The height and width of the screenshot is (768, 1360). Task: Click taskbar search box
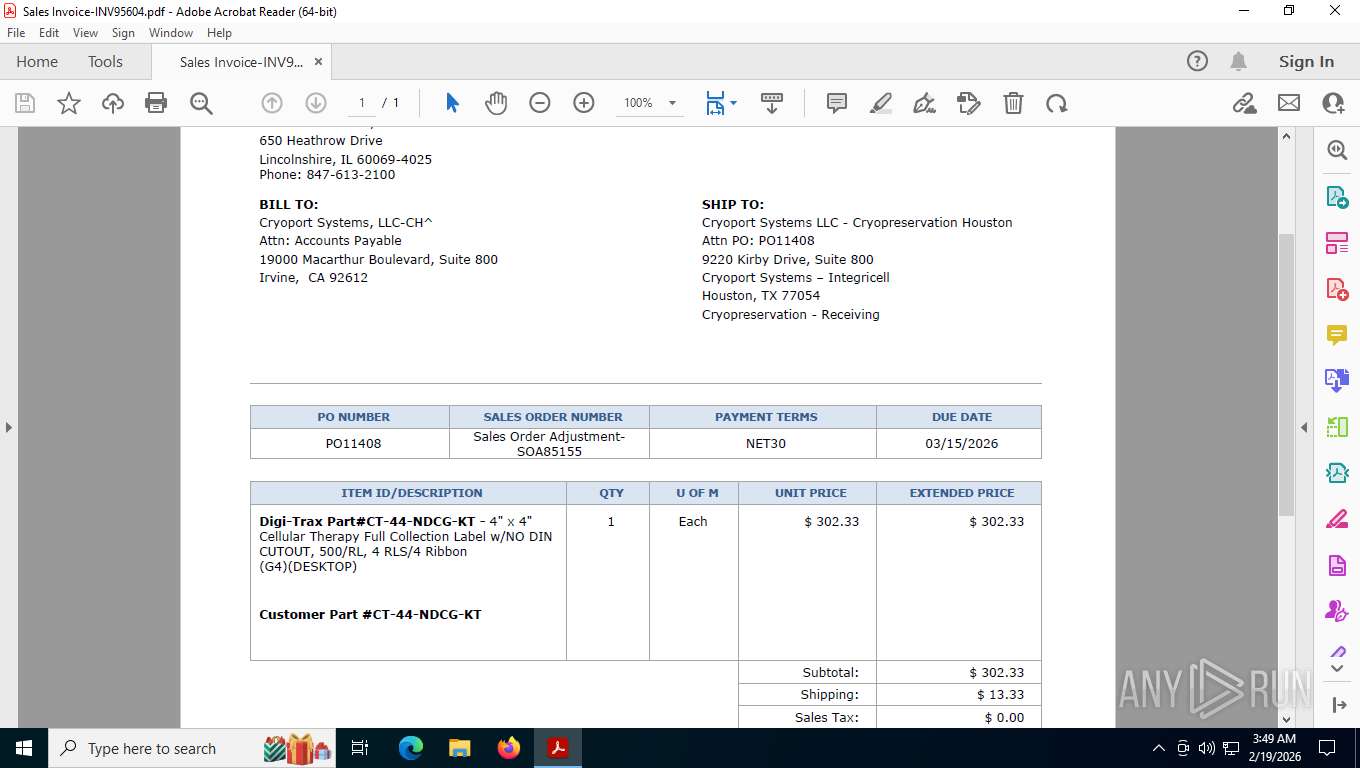(x=190, y=748)
